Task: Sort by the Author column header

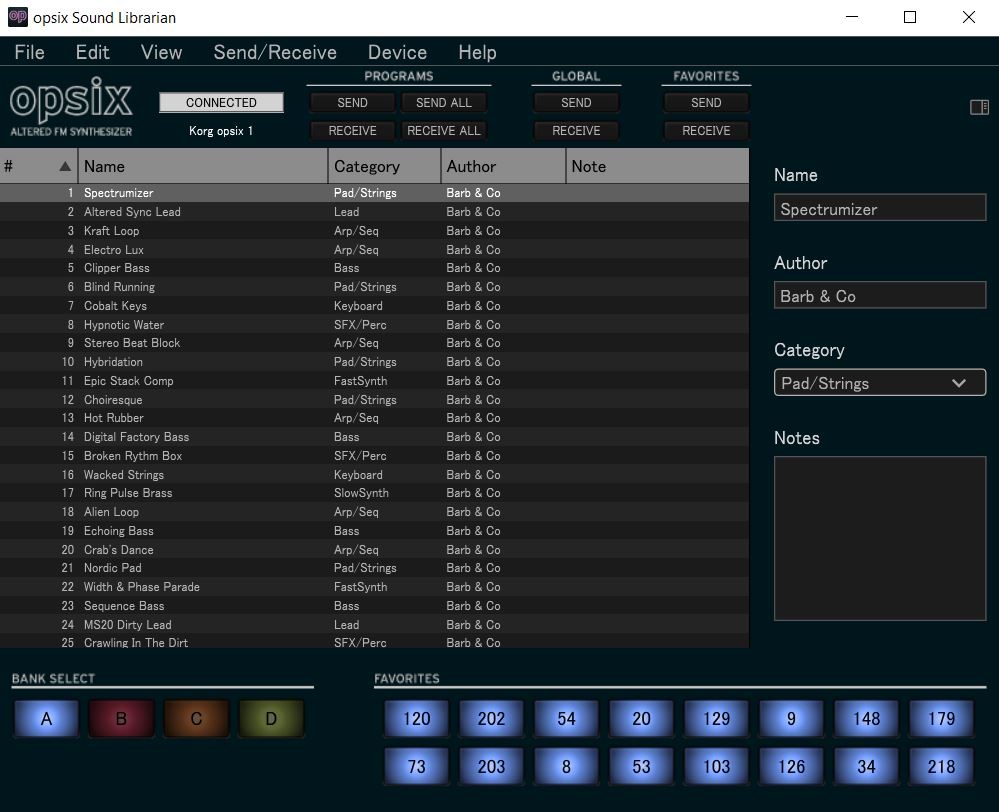Action: (503, 166)
